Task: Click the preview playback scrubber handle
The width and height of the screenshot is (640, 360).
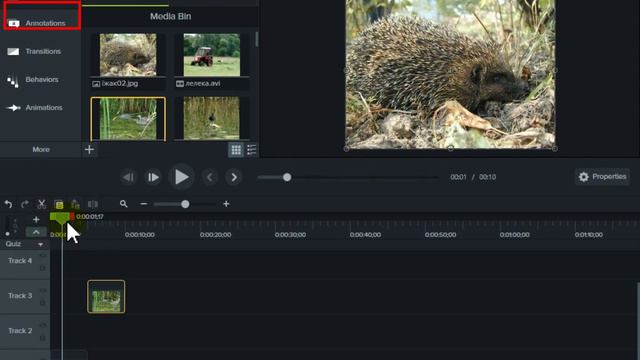Action: pos(287,177)
